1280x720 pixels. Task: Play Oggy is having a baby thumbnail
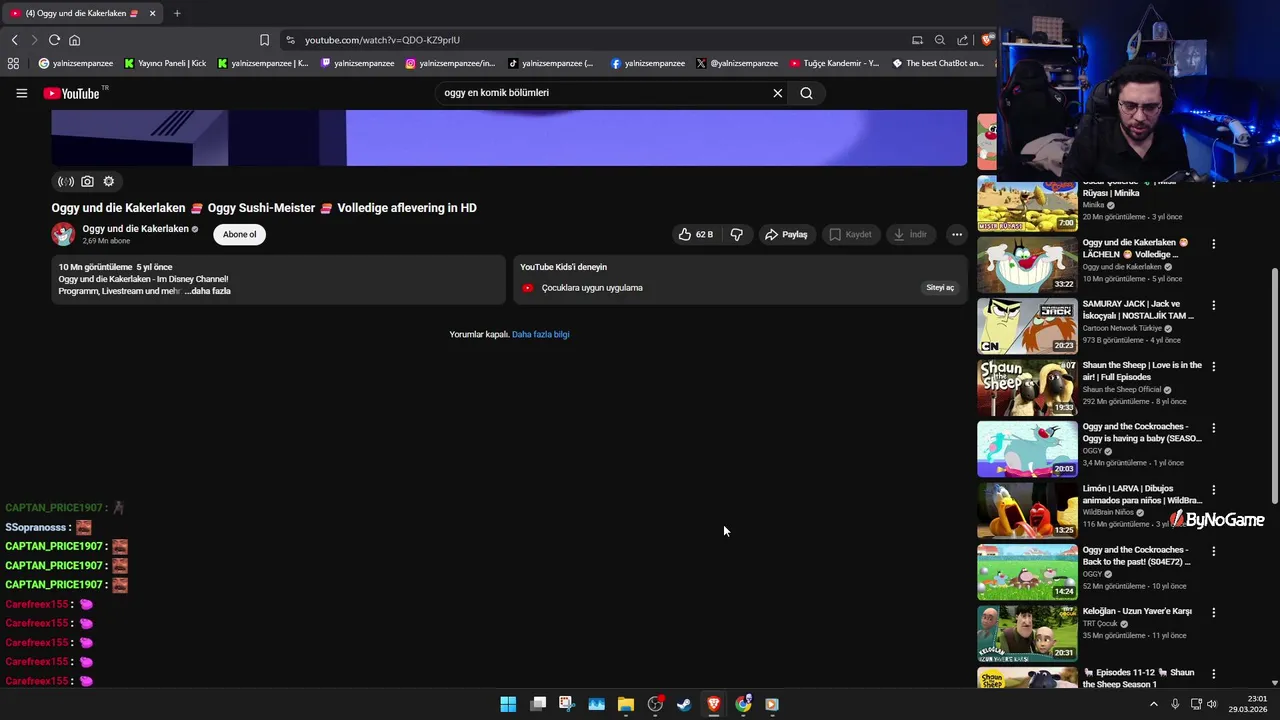[x=1027, y=449]
